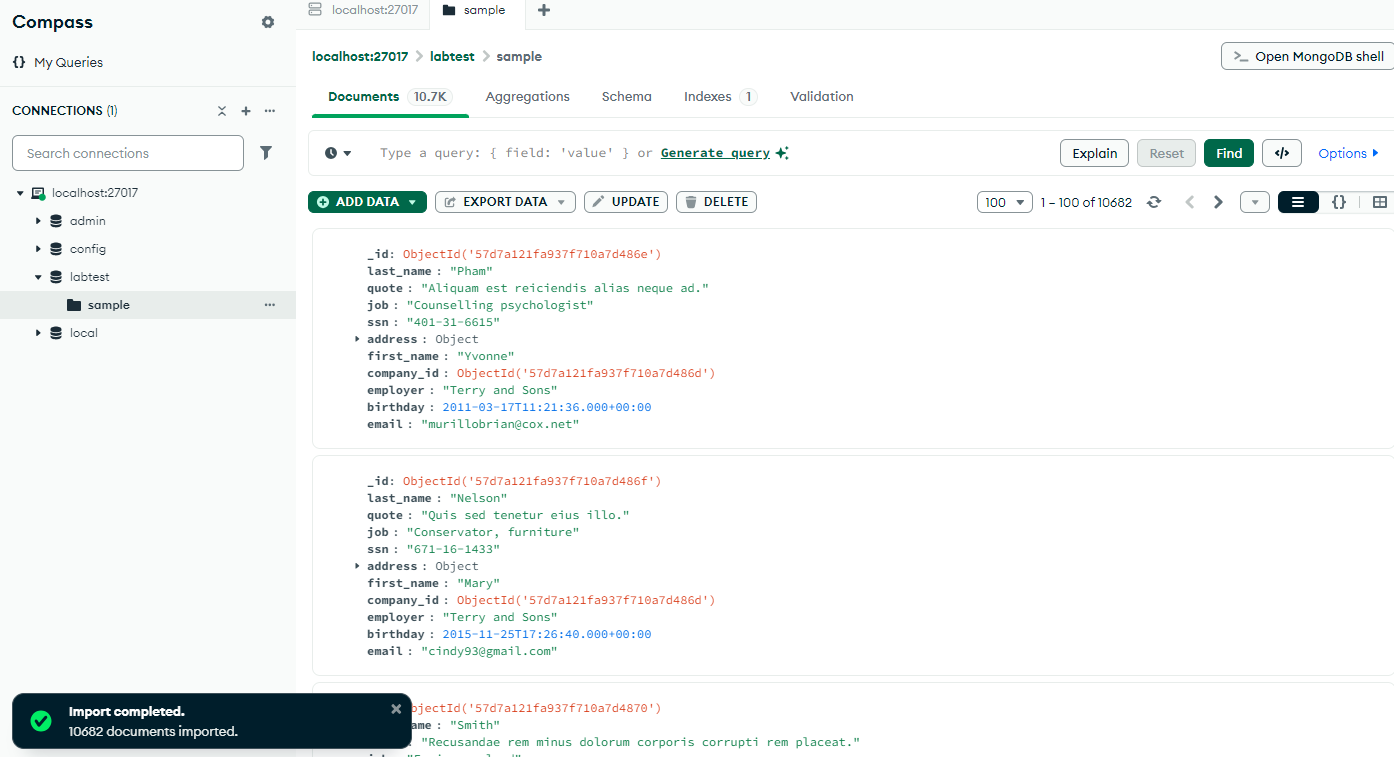The width and height of the screenshot is (1394, 757).
Task: Open query code export icon button
Action: pyautogui.click(x=1282, y=153)
